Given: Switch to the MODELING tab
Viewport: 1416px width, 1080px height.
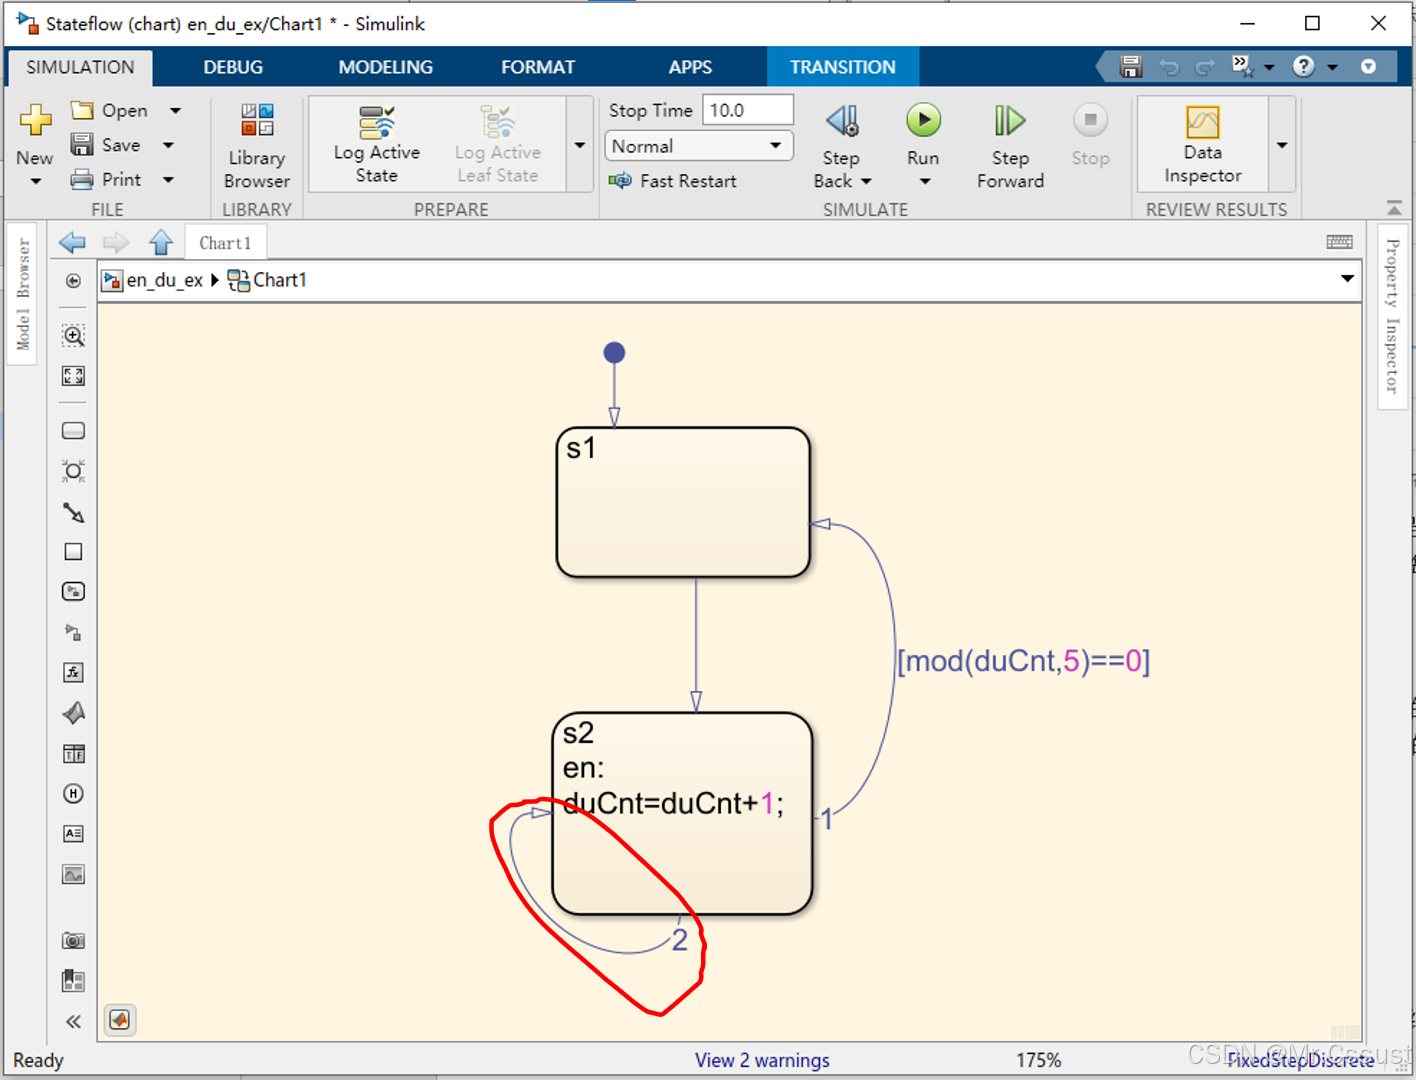Looking at the screenshot, I should point(385,67).
